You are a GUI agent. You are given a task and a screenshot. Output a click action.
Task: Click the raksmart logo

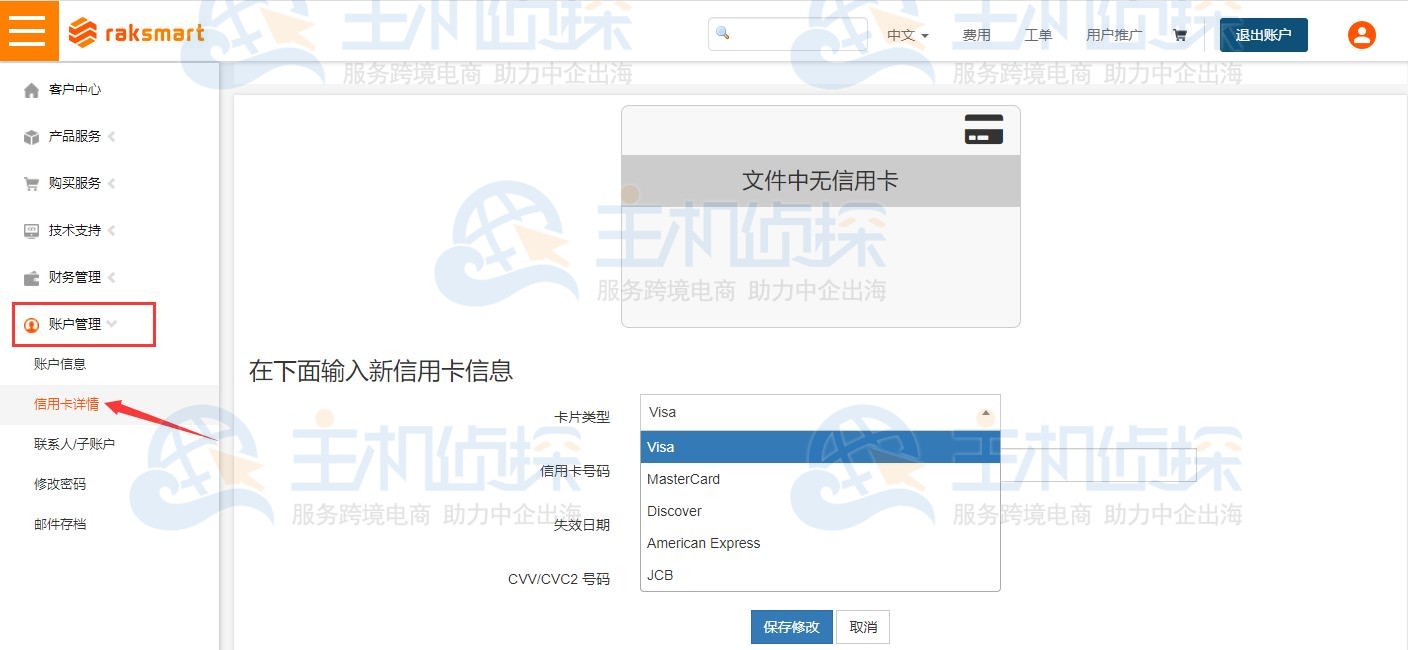tap(136, 33)
